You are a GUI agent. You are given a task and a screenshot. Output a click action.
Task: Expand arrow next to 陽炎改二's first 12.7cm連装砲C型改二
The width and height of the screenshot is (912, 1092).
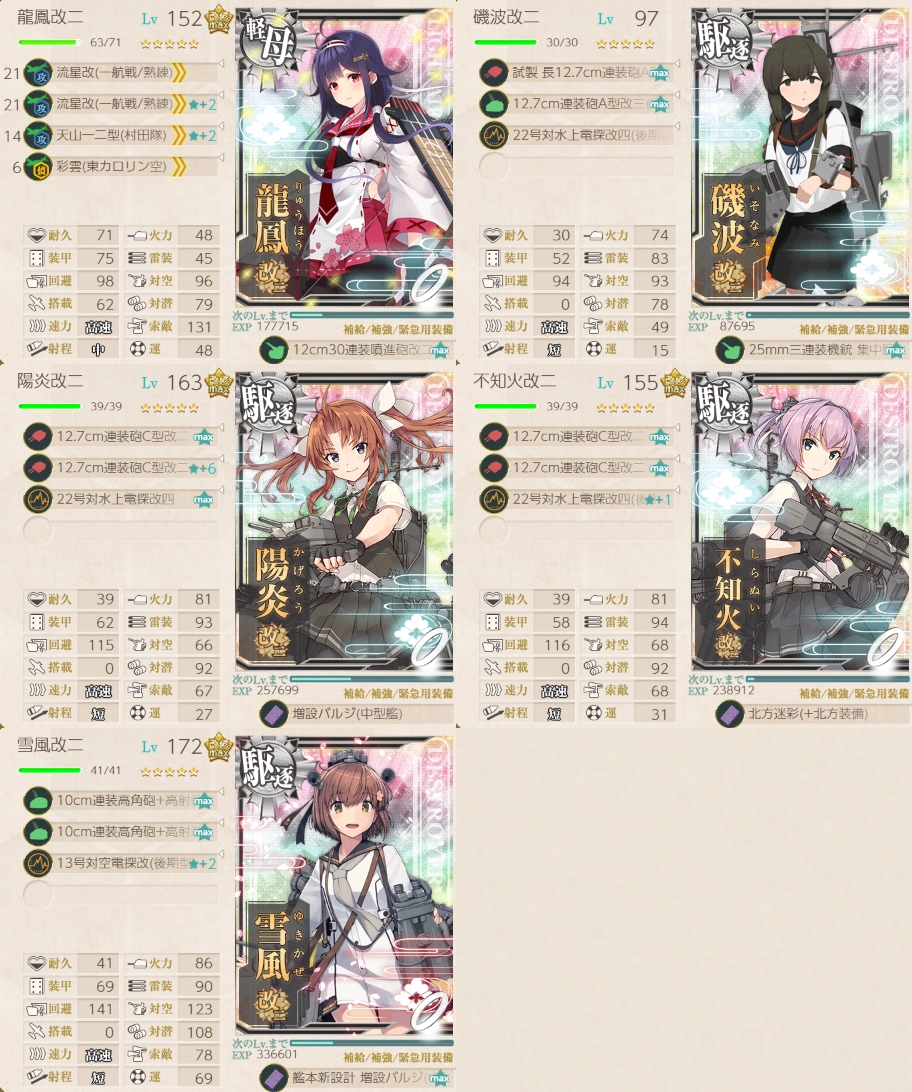click(221, 428)
